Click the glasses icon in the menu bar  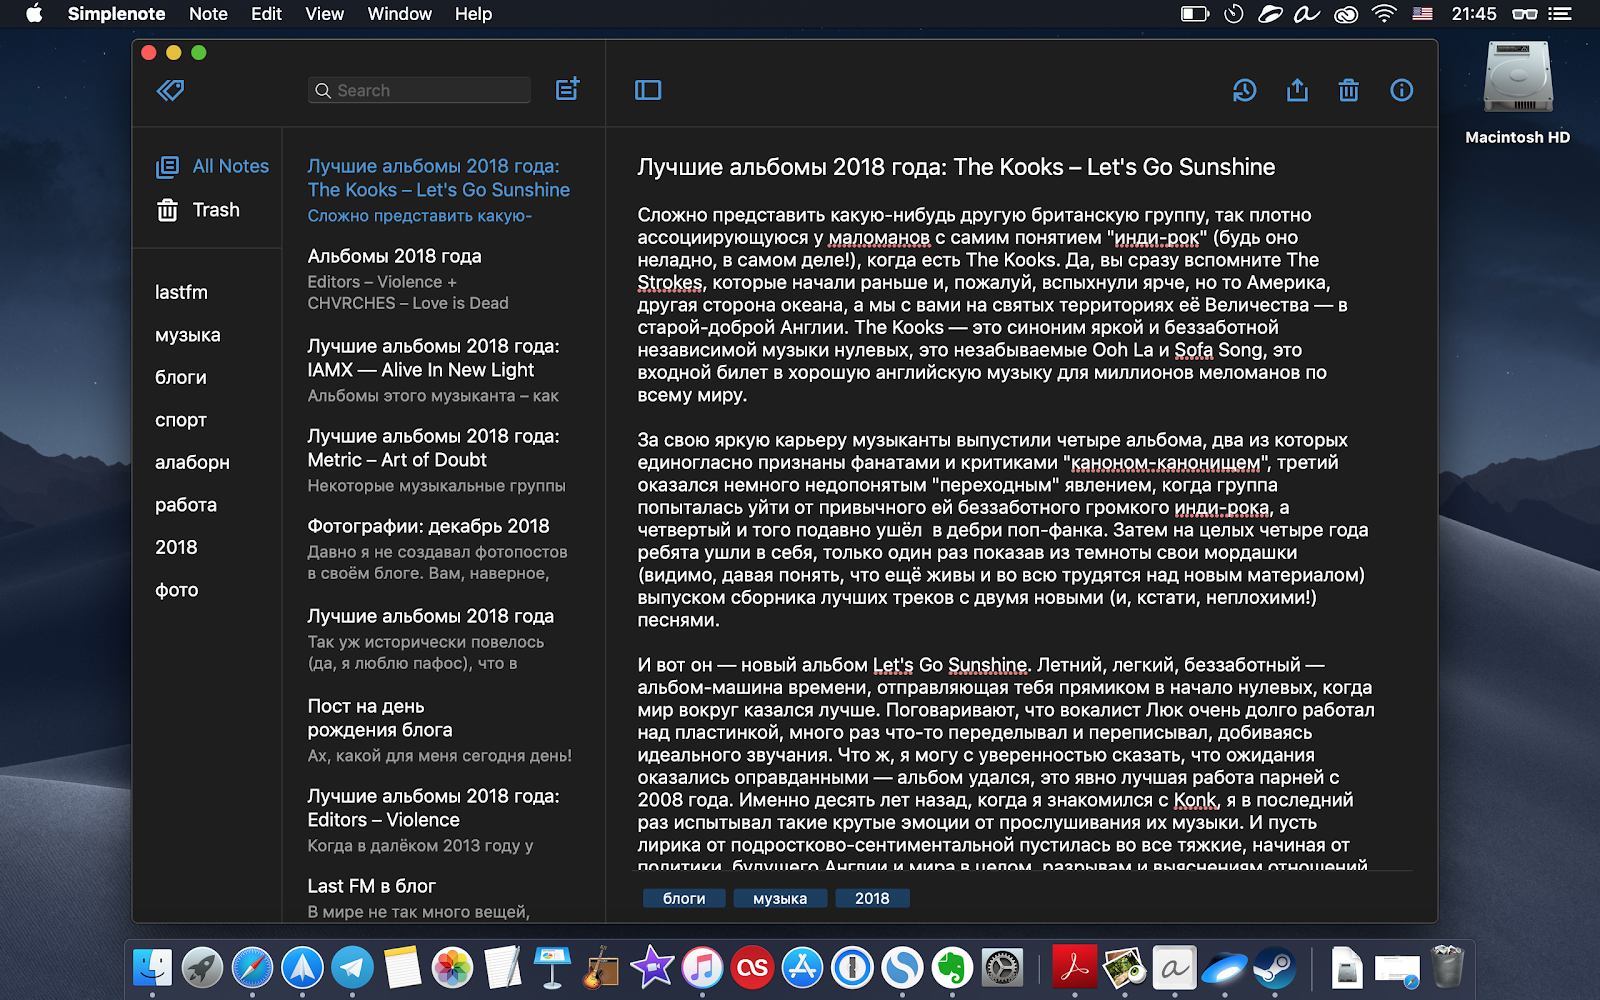click(x=1524, y=14)
